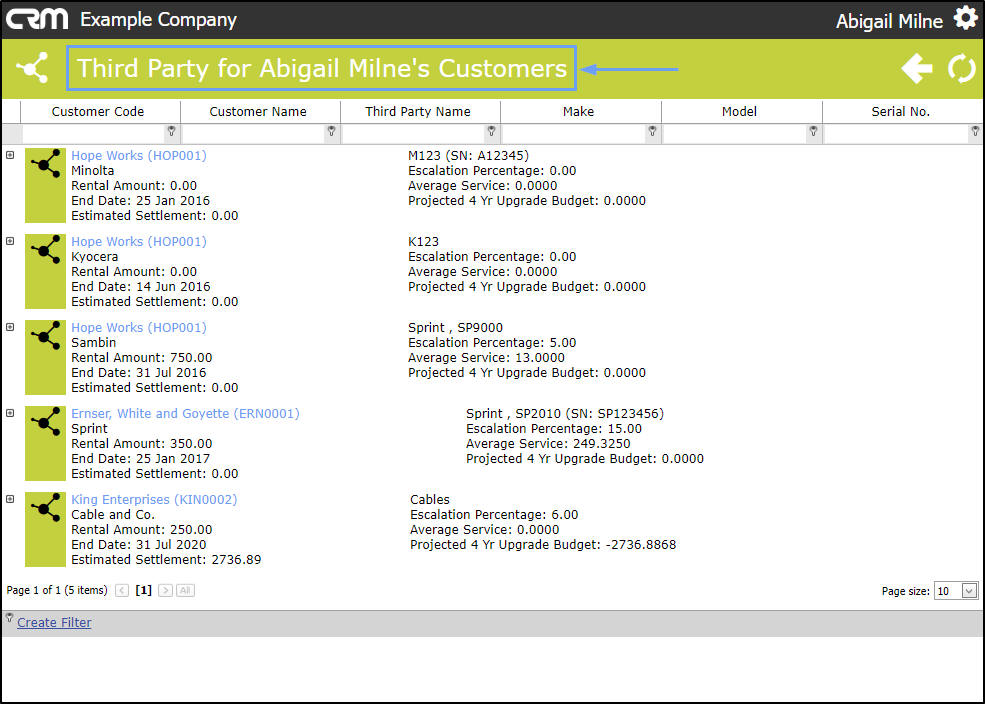Click the CRM logo in the header
Screen dimensions: 985x704
[x=37, y=19]
